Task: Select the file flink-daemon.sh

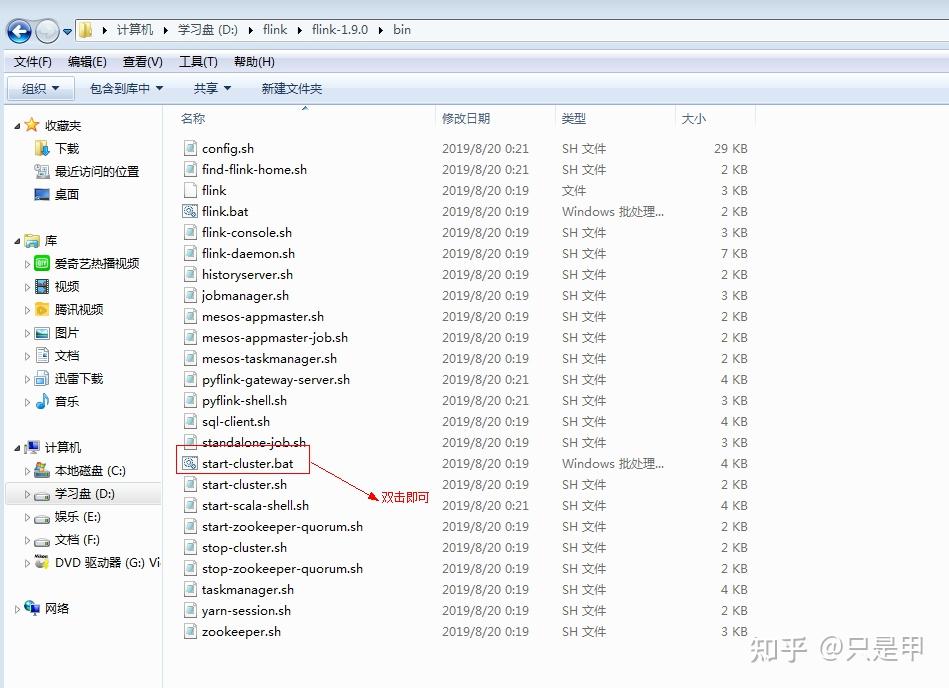Action: 248,254
